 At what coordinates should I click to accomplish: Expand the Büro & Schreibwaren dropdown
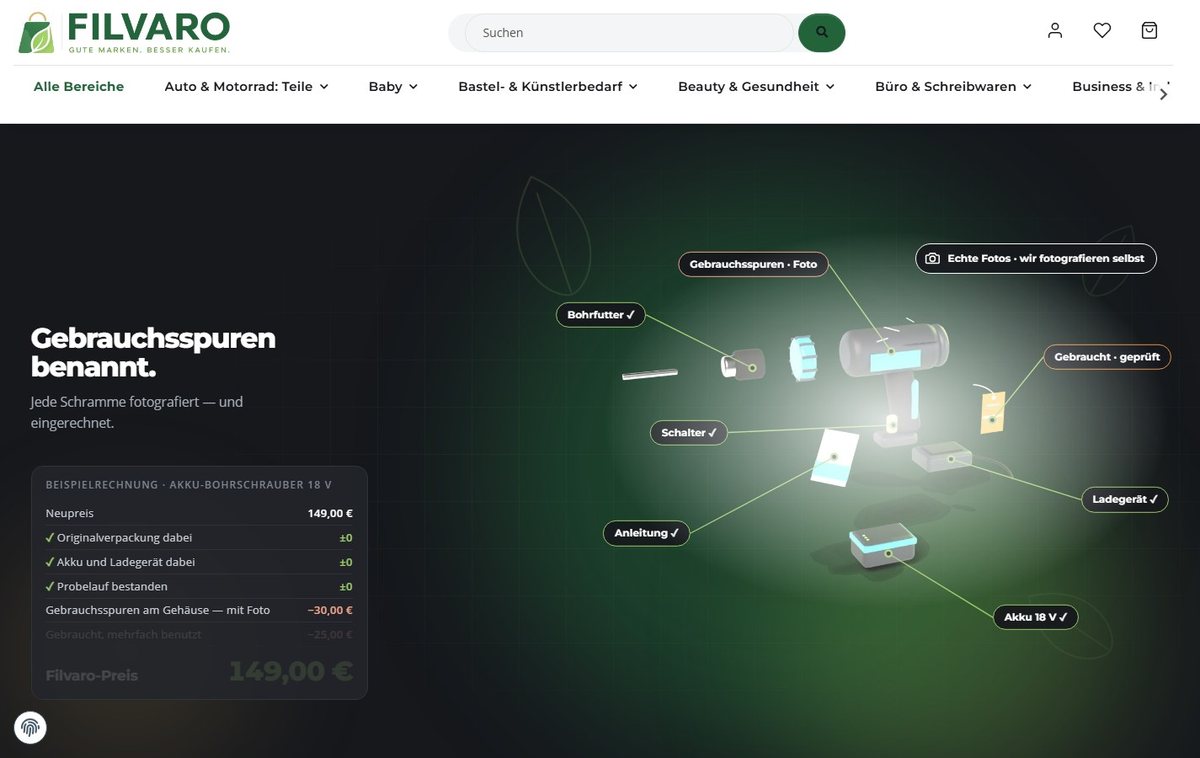pyautogui.click(x=953, y=87)
